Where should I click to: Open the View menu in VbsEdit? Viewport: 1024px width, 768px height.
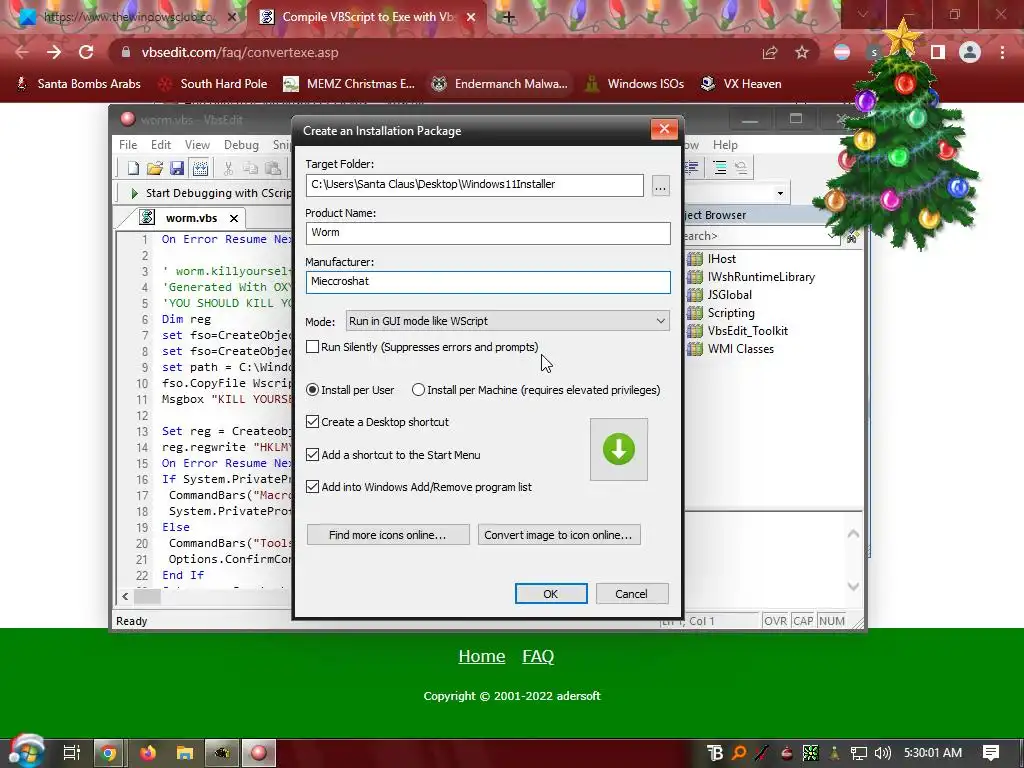(197, 145)
